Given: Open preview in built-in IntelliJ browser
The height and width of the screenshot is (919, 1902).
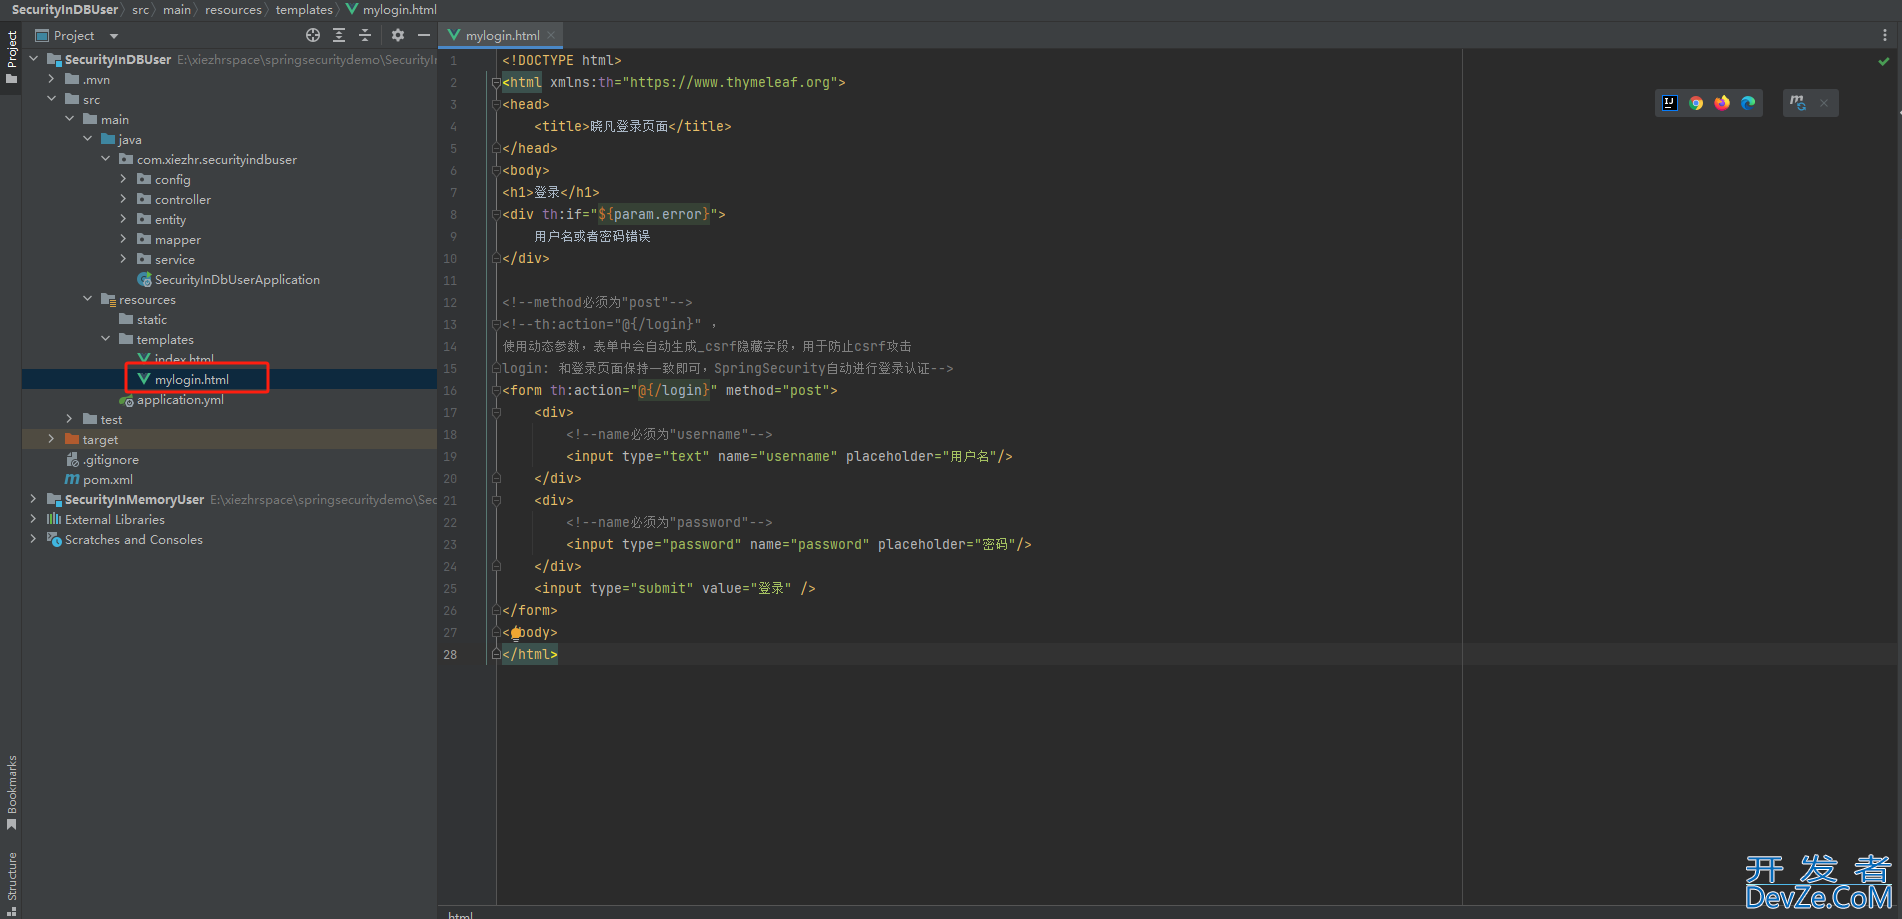Looking at the screenshot, I should tap(1669, 103).
